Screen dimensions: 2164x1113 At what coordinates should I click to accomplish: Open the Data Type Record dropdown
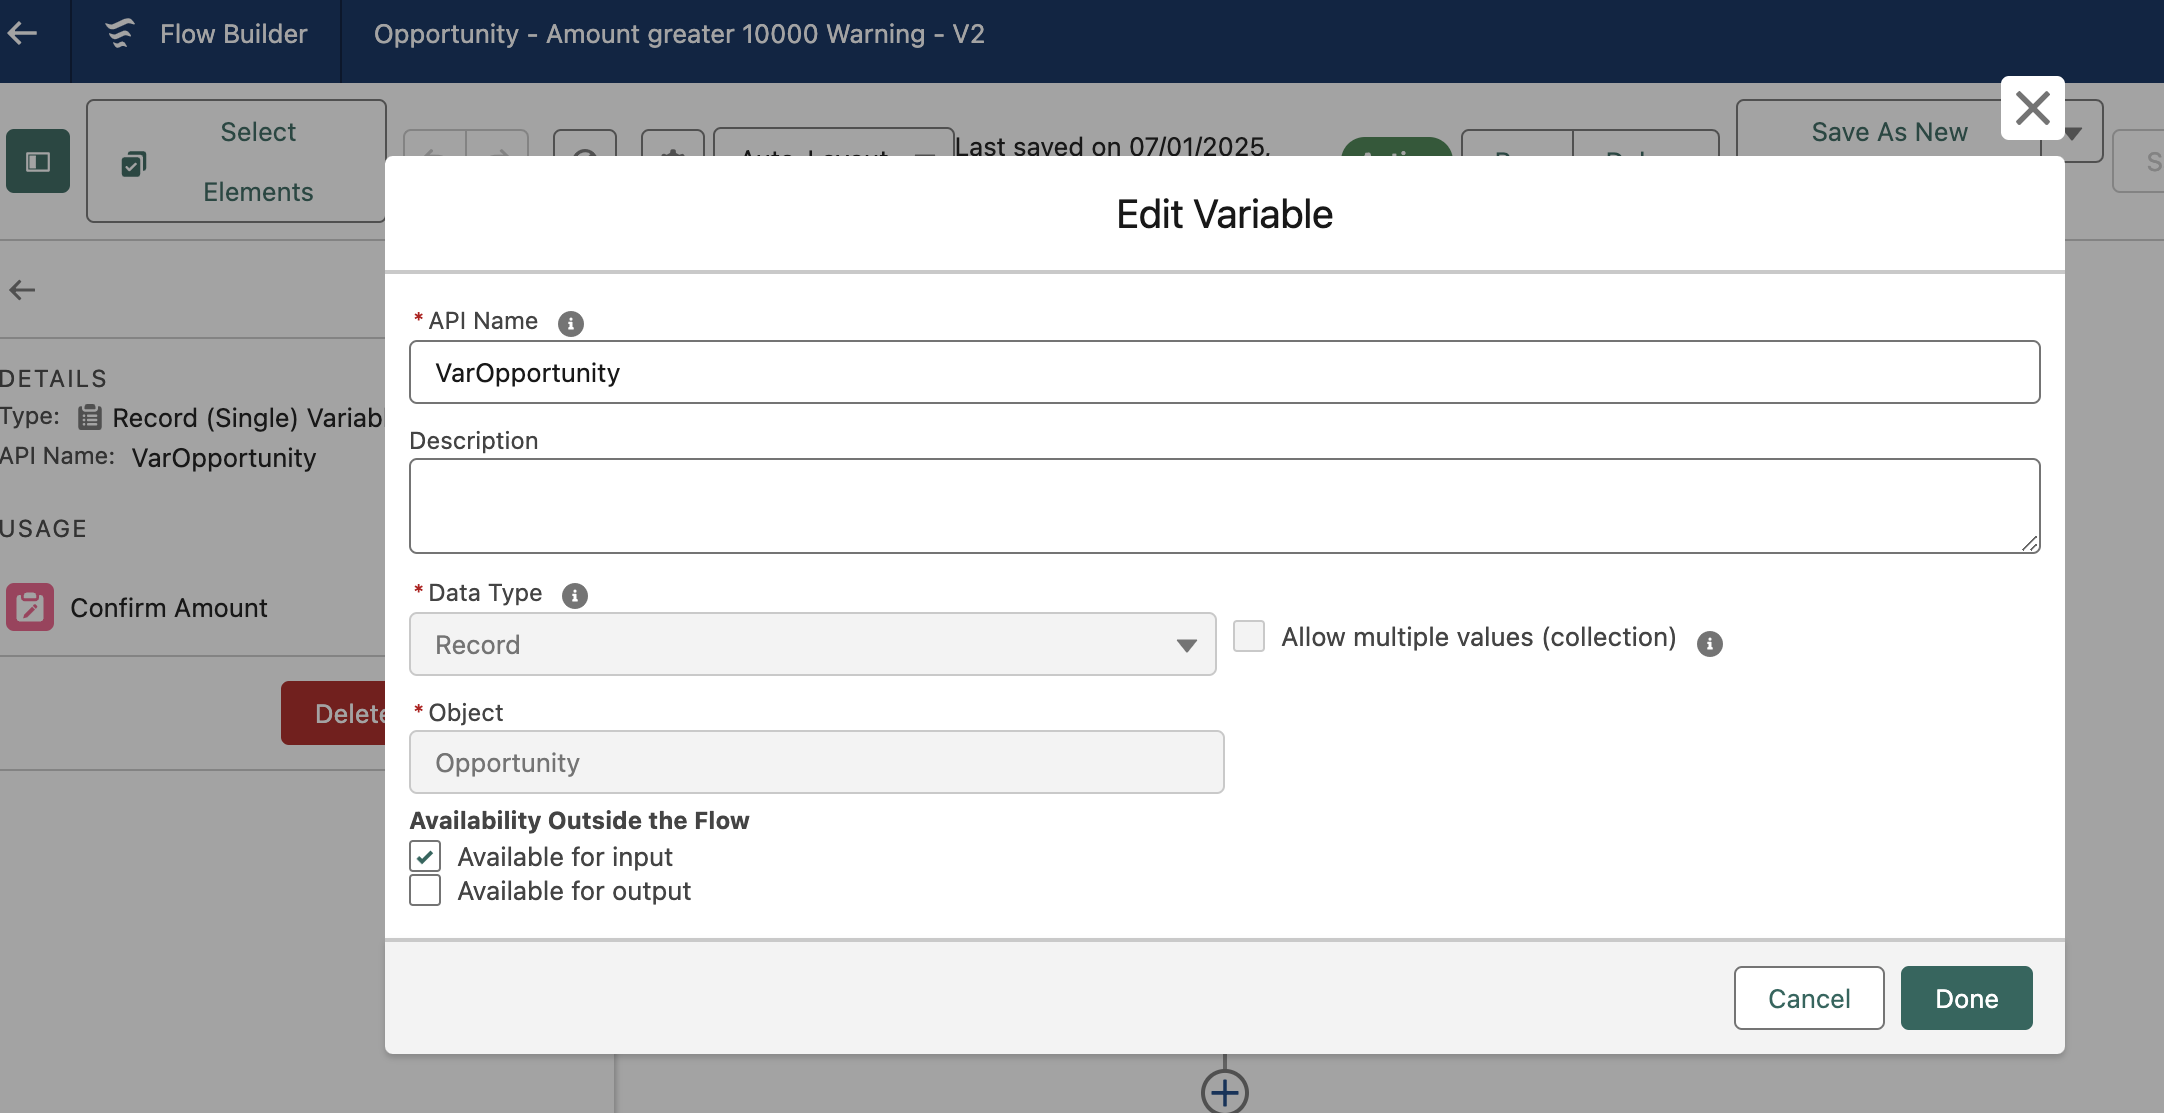click(x=812, y=645)
